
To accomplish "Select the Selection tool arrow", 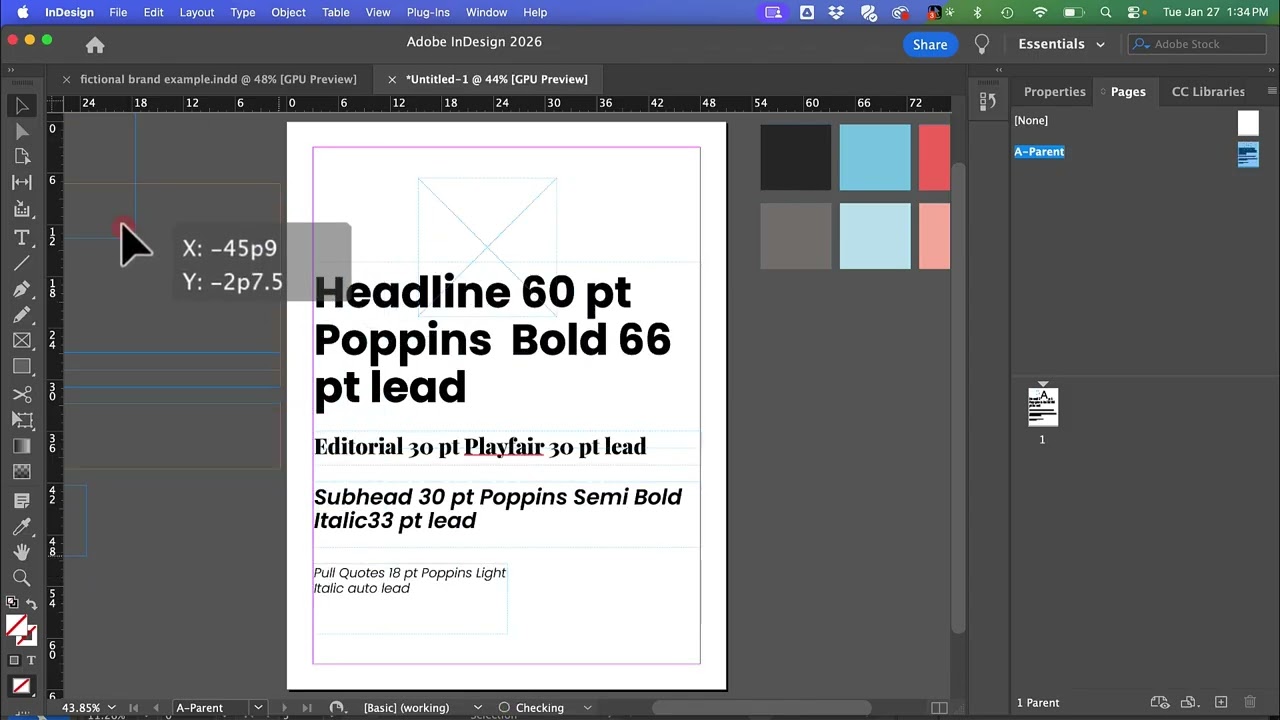I will click(x=22, y=105).
